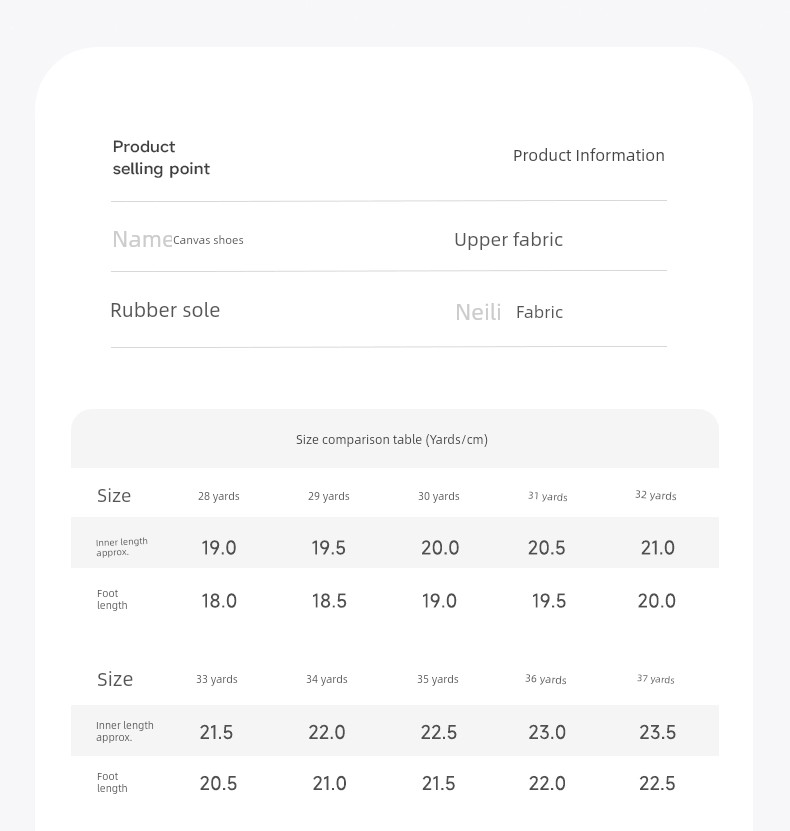Select the 28 yards size header
This screenshot has width=790, height=831.
(218, 496)
